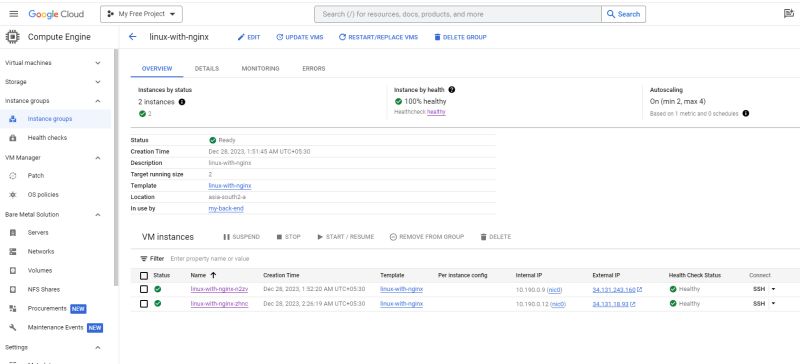This screenshot has height=364, width=800.
Task: Open the my-back-end link
Action: point(226,209)
